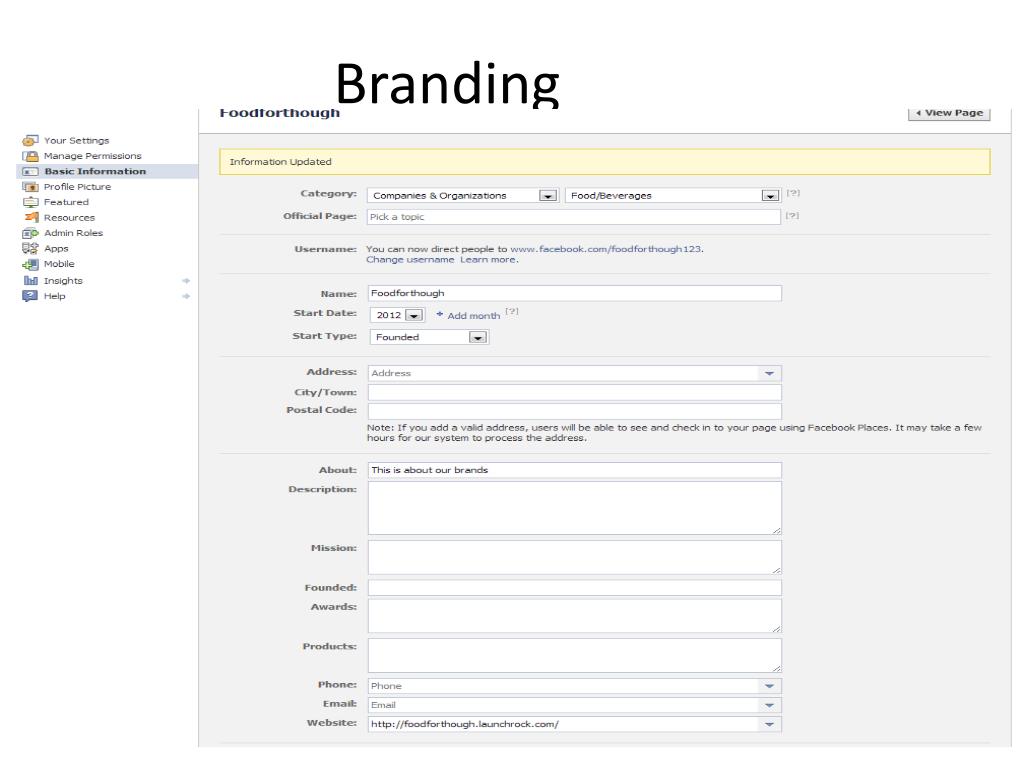Viewport: 1024px width, 768px height.
Task: Open the Admin Roles section
Action: click(x=73, y=233)
